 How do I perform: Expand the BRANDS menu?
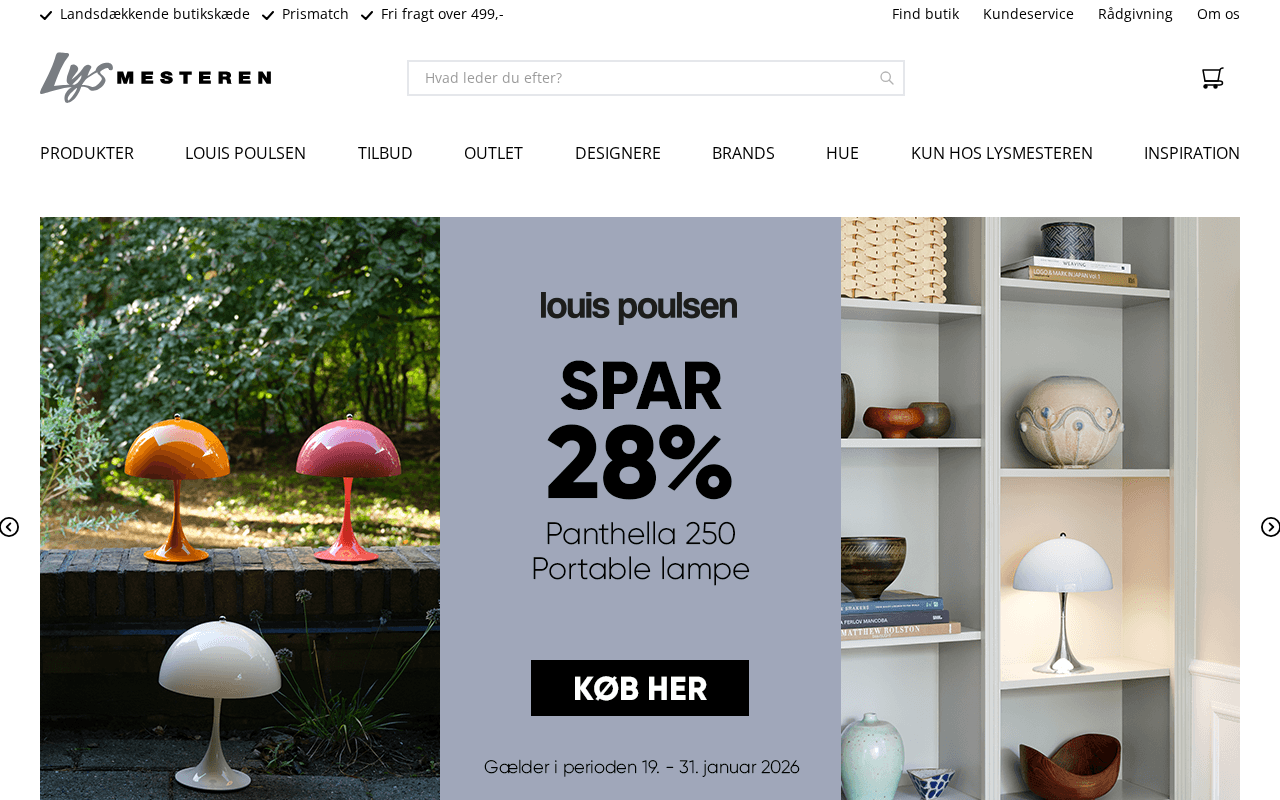(x=743, y=153)
